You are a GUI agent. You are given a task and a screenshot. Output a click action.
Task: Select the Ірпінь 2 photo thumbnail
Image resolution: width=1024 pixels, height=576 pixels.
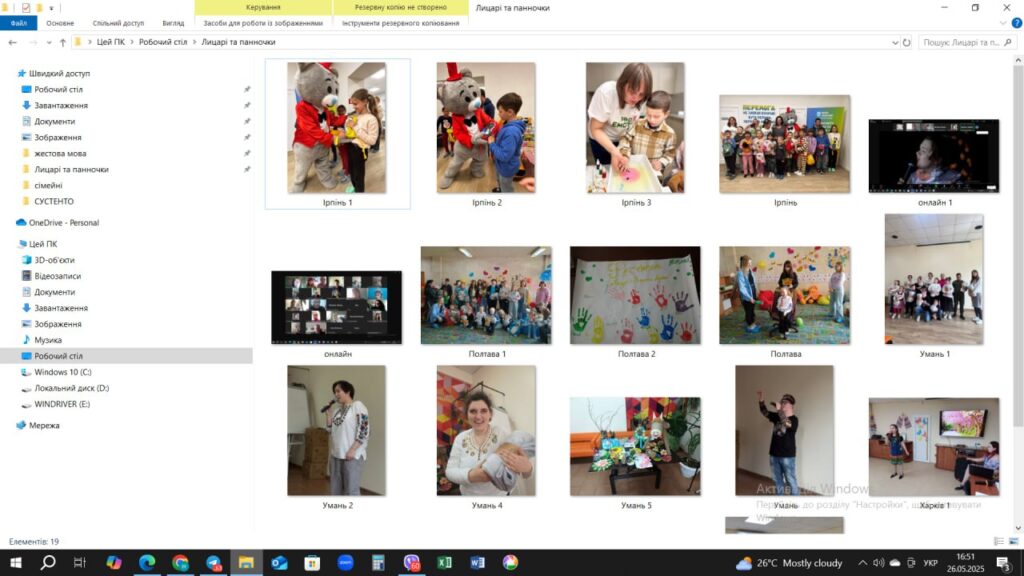pos(487,128)
